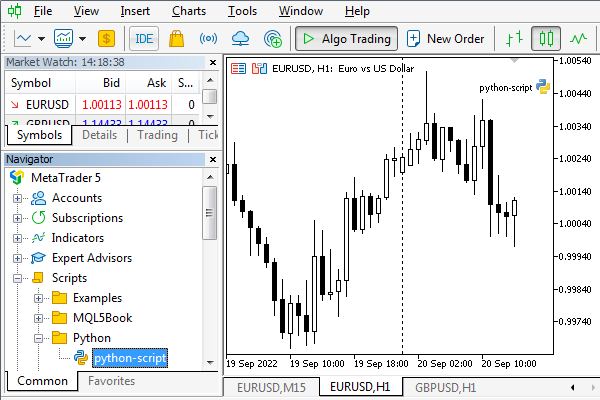
Task: Switch to Symbols tab in Market Watch
Action: 39,135
